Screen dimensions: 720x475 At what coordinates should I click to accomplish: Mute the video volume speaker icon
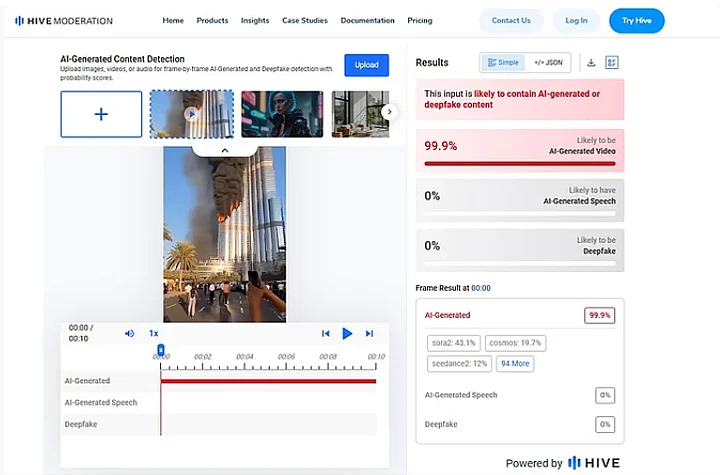[129, 333]
